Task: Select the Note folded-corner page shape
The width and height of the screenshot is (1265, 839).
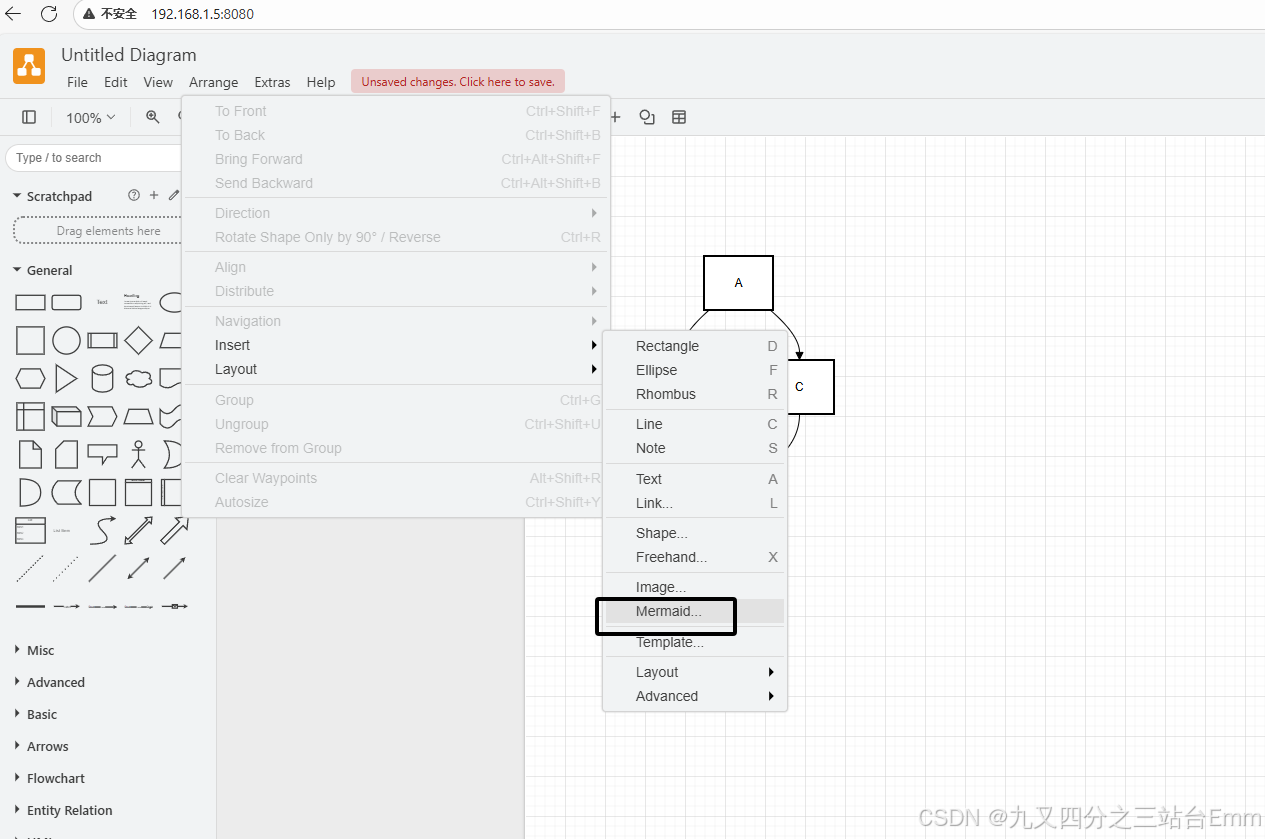Action: (x=31, y=454)
